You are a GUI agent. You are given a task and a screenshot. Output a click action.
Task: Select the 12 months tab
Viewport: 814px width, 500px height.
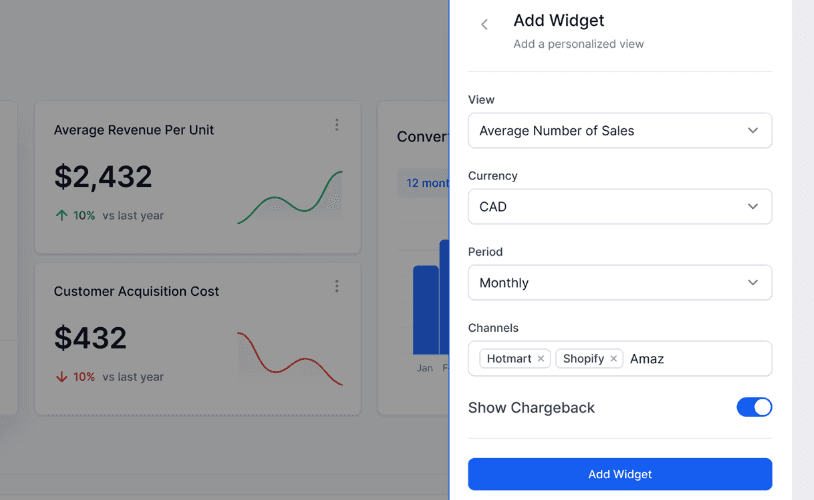pyautogui.click(x=423, y=183)
